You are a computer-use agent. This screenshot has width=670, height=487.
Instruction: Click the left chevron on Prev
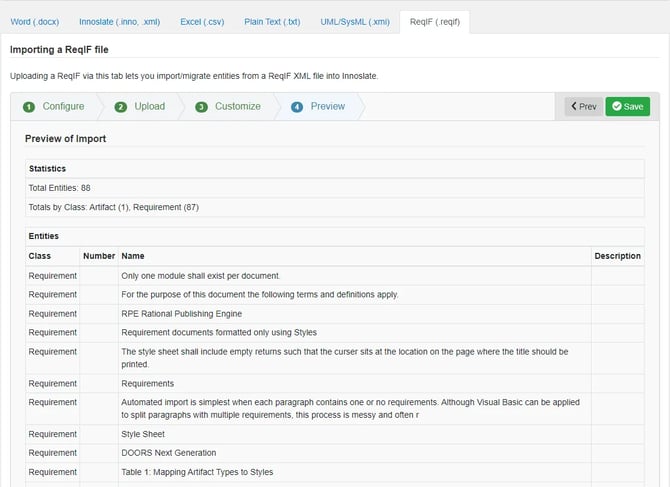click(x=574, y=106)
